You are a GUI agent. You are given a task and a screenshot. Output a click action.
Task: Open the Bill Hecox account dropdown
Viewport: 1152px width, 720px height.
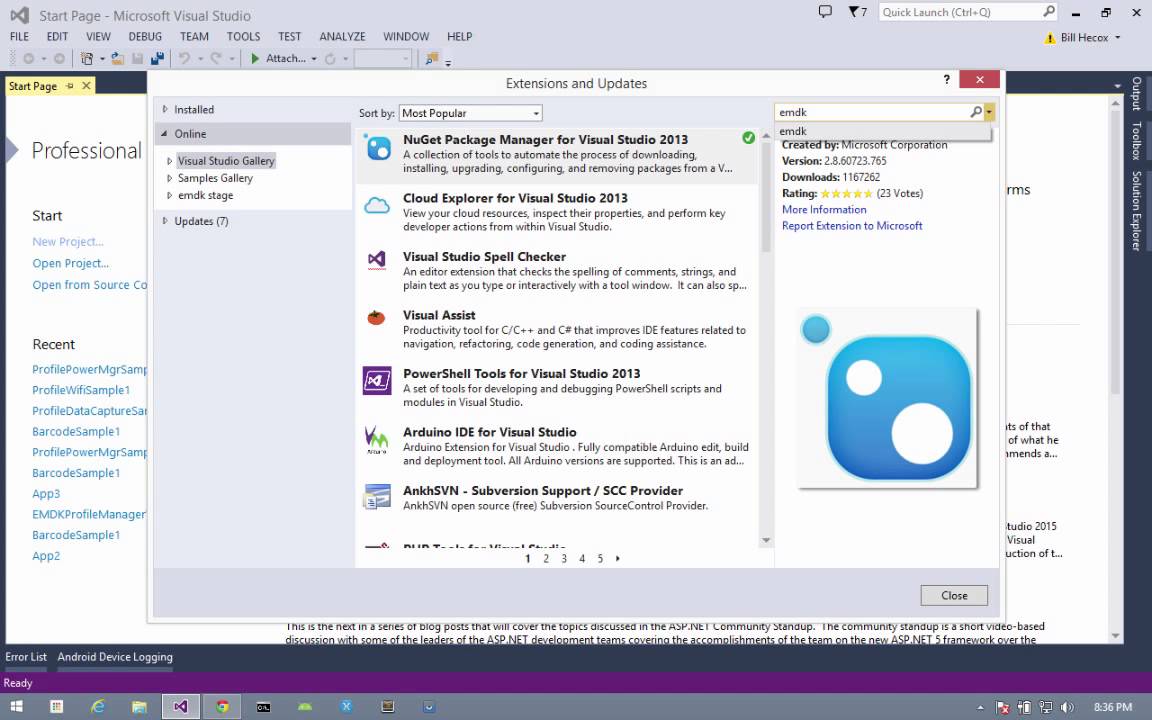coord(1117,37)
